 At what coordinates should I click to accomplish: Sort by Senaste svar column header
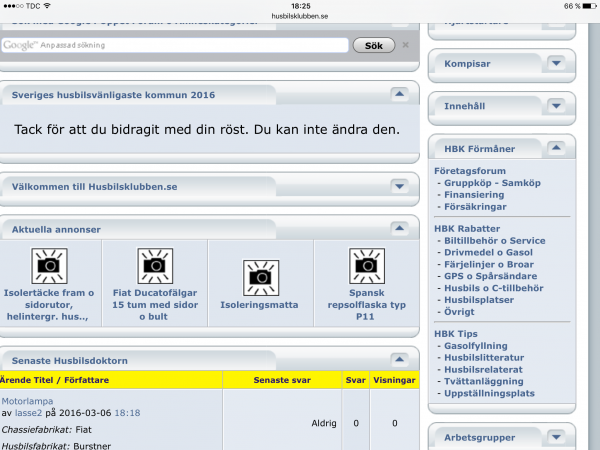tap(280, 380)
